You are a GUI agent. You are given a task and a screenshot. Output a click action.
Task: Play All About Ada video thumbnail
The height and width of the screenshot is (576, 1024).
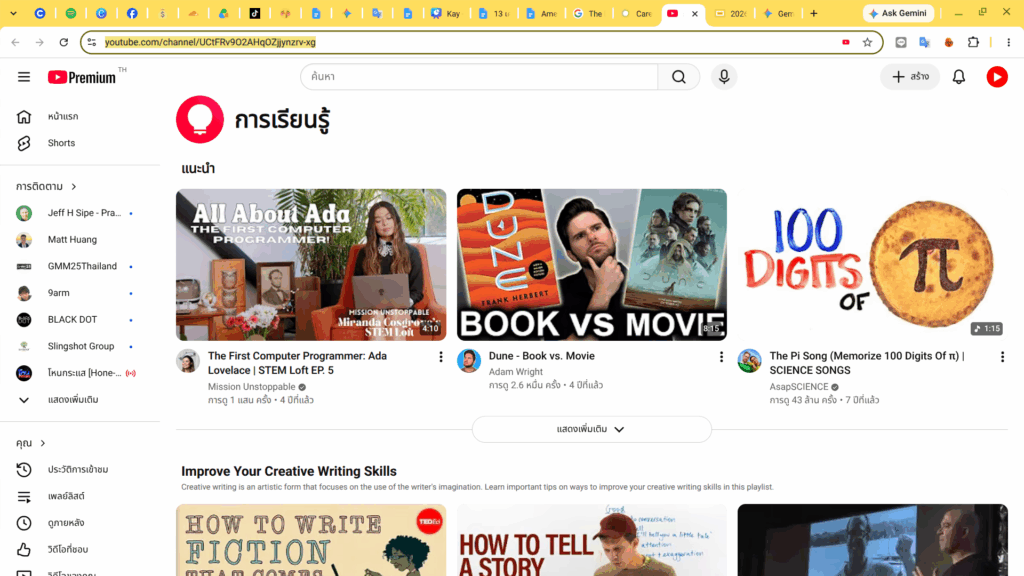[311, 264]
